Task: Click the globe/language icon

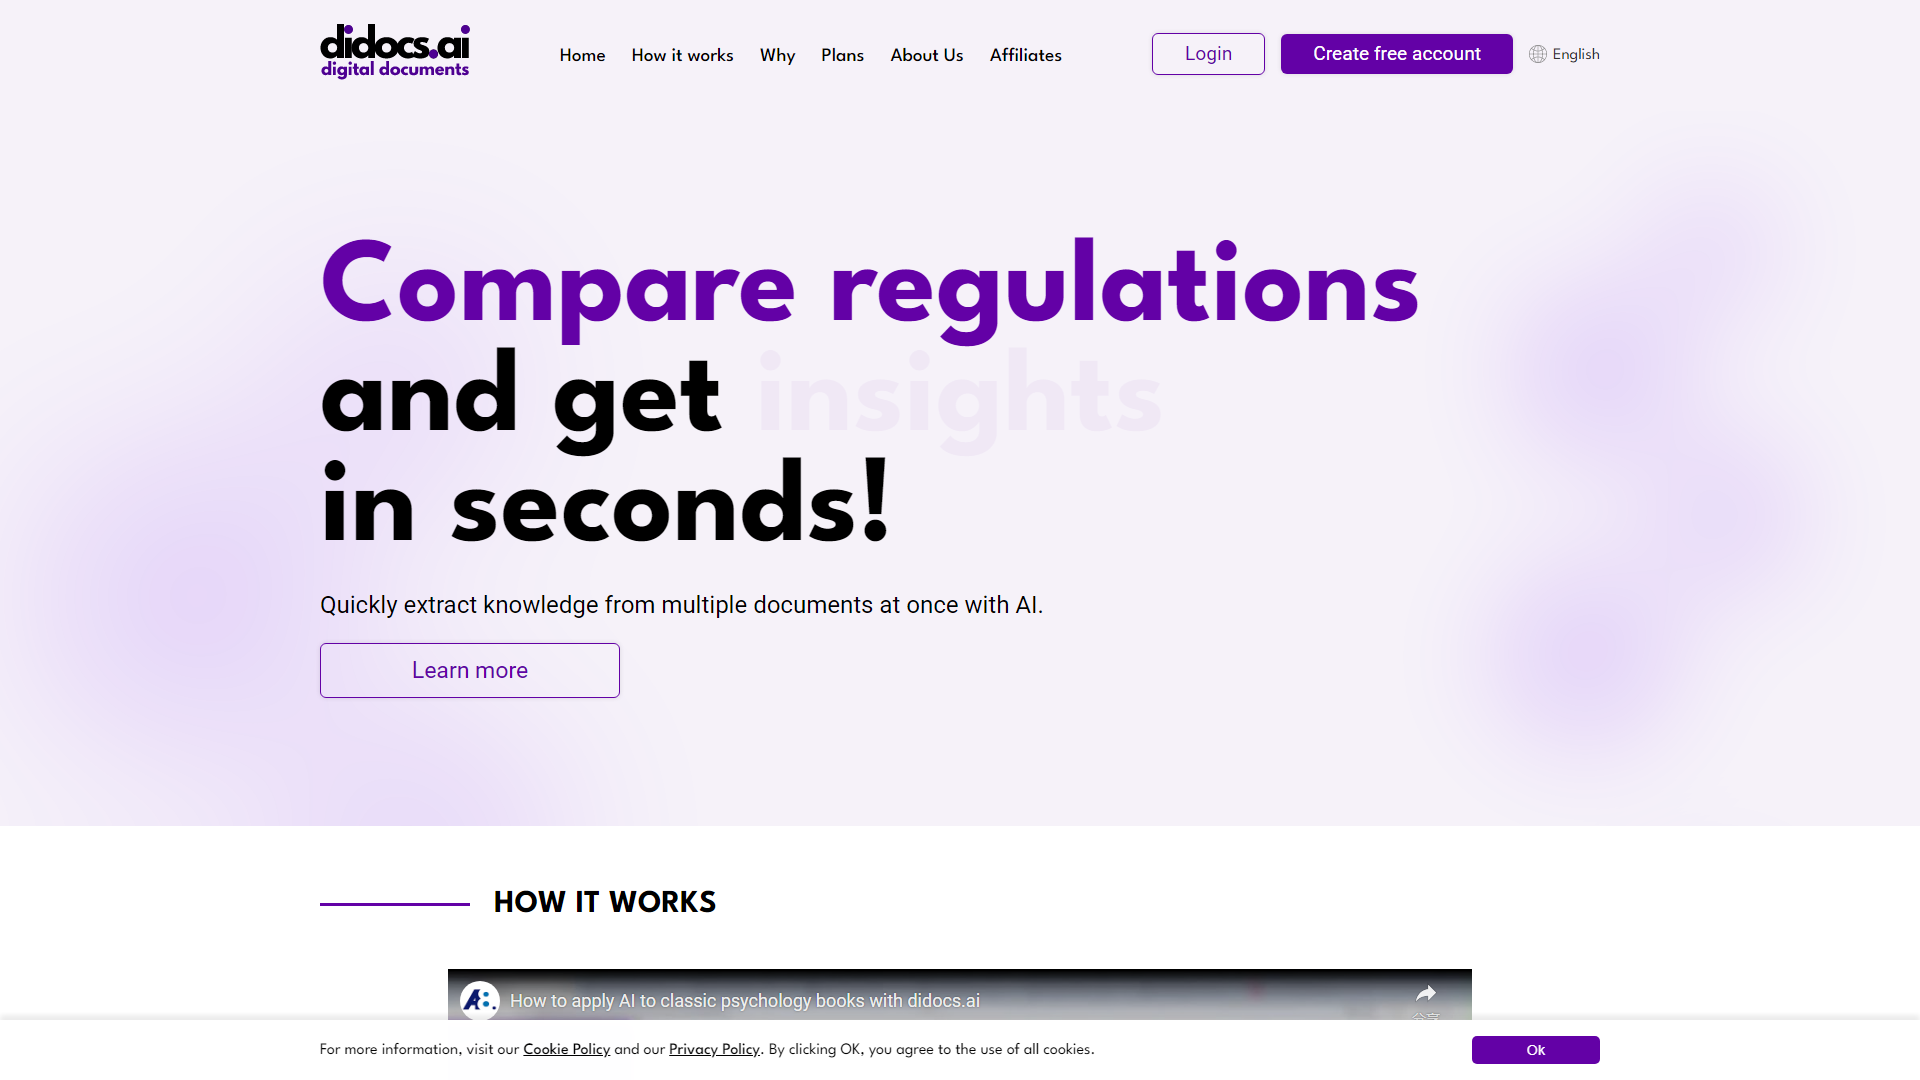Action: click(x=1536, y=54)
